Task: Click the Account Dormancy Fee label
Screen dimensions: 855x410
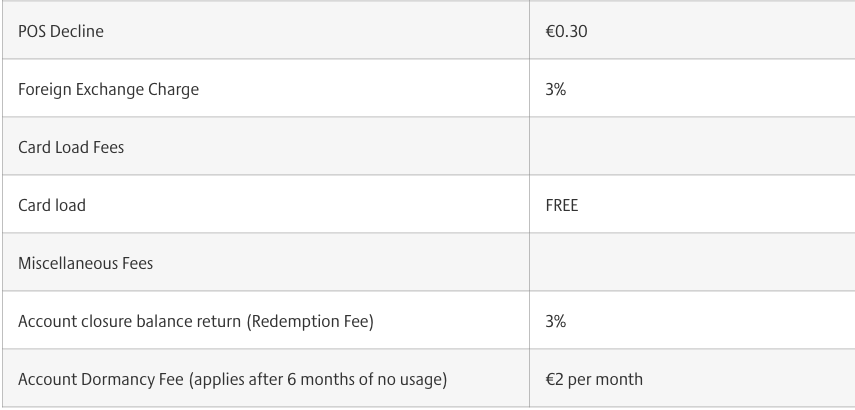Action: pos(100,379)
